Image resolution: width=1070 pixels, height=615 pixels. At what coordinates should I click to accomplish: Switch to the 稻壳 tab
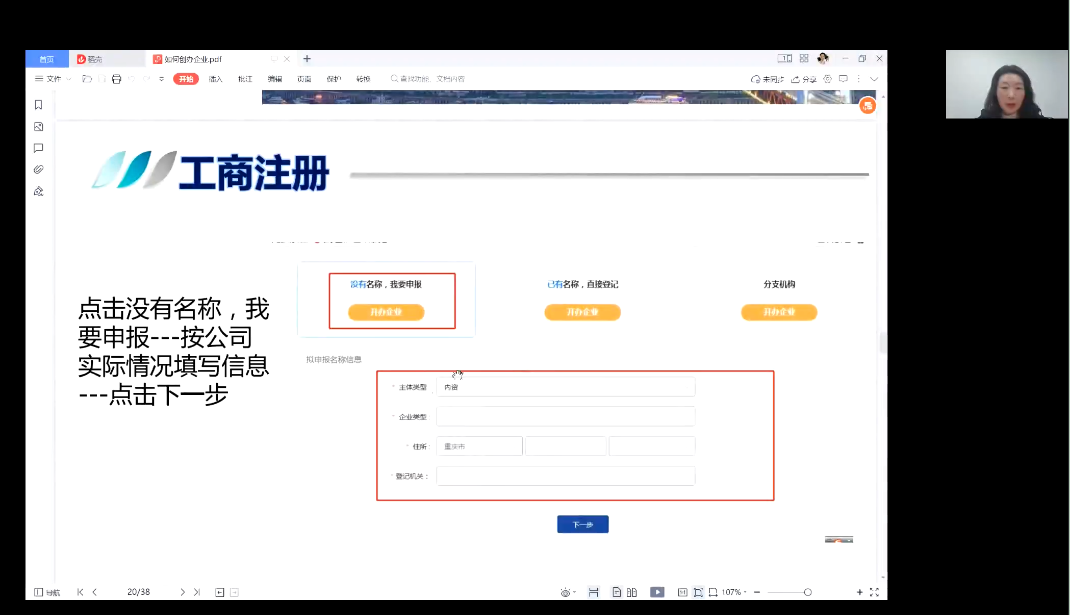(106, 59)
